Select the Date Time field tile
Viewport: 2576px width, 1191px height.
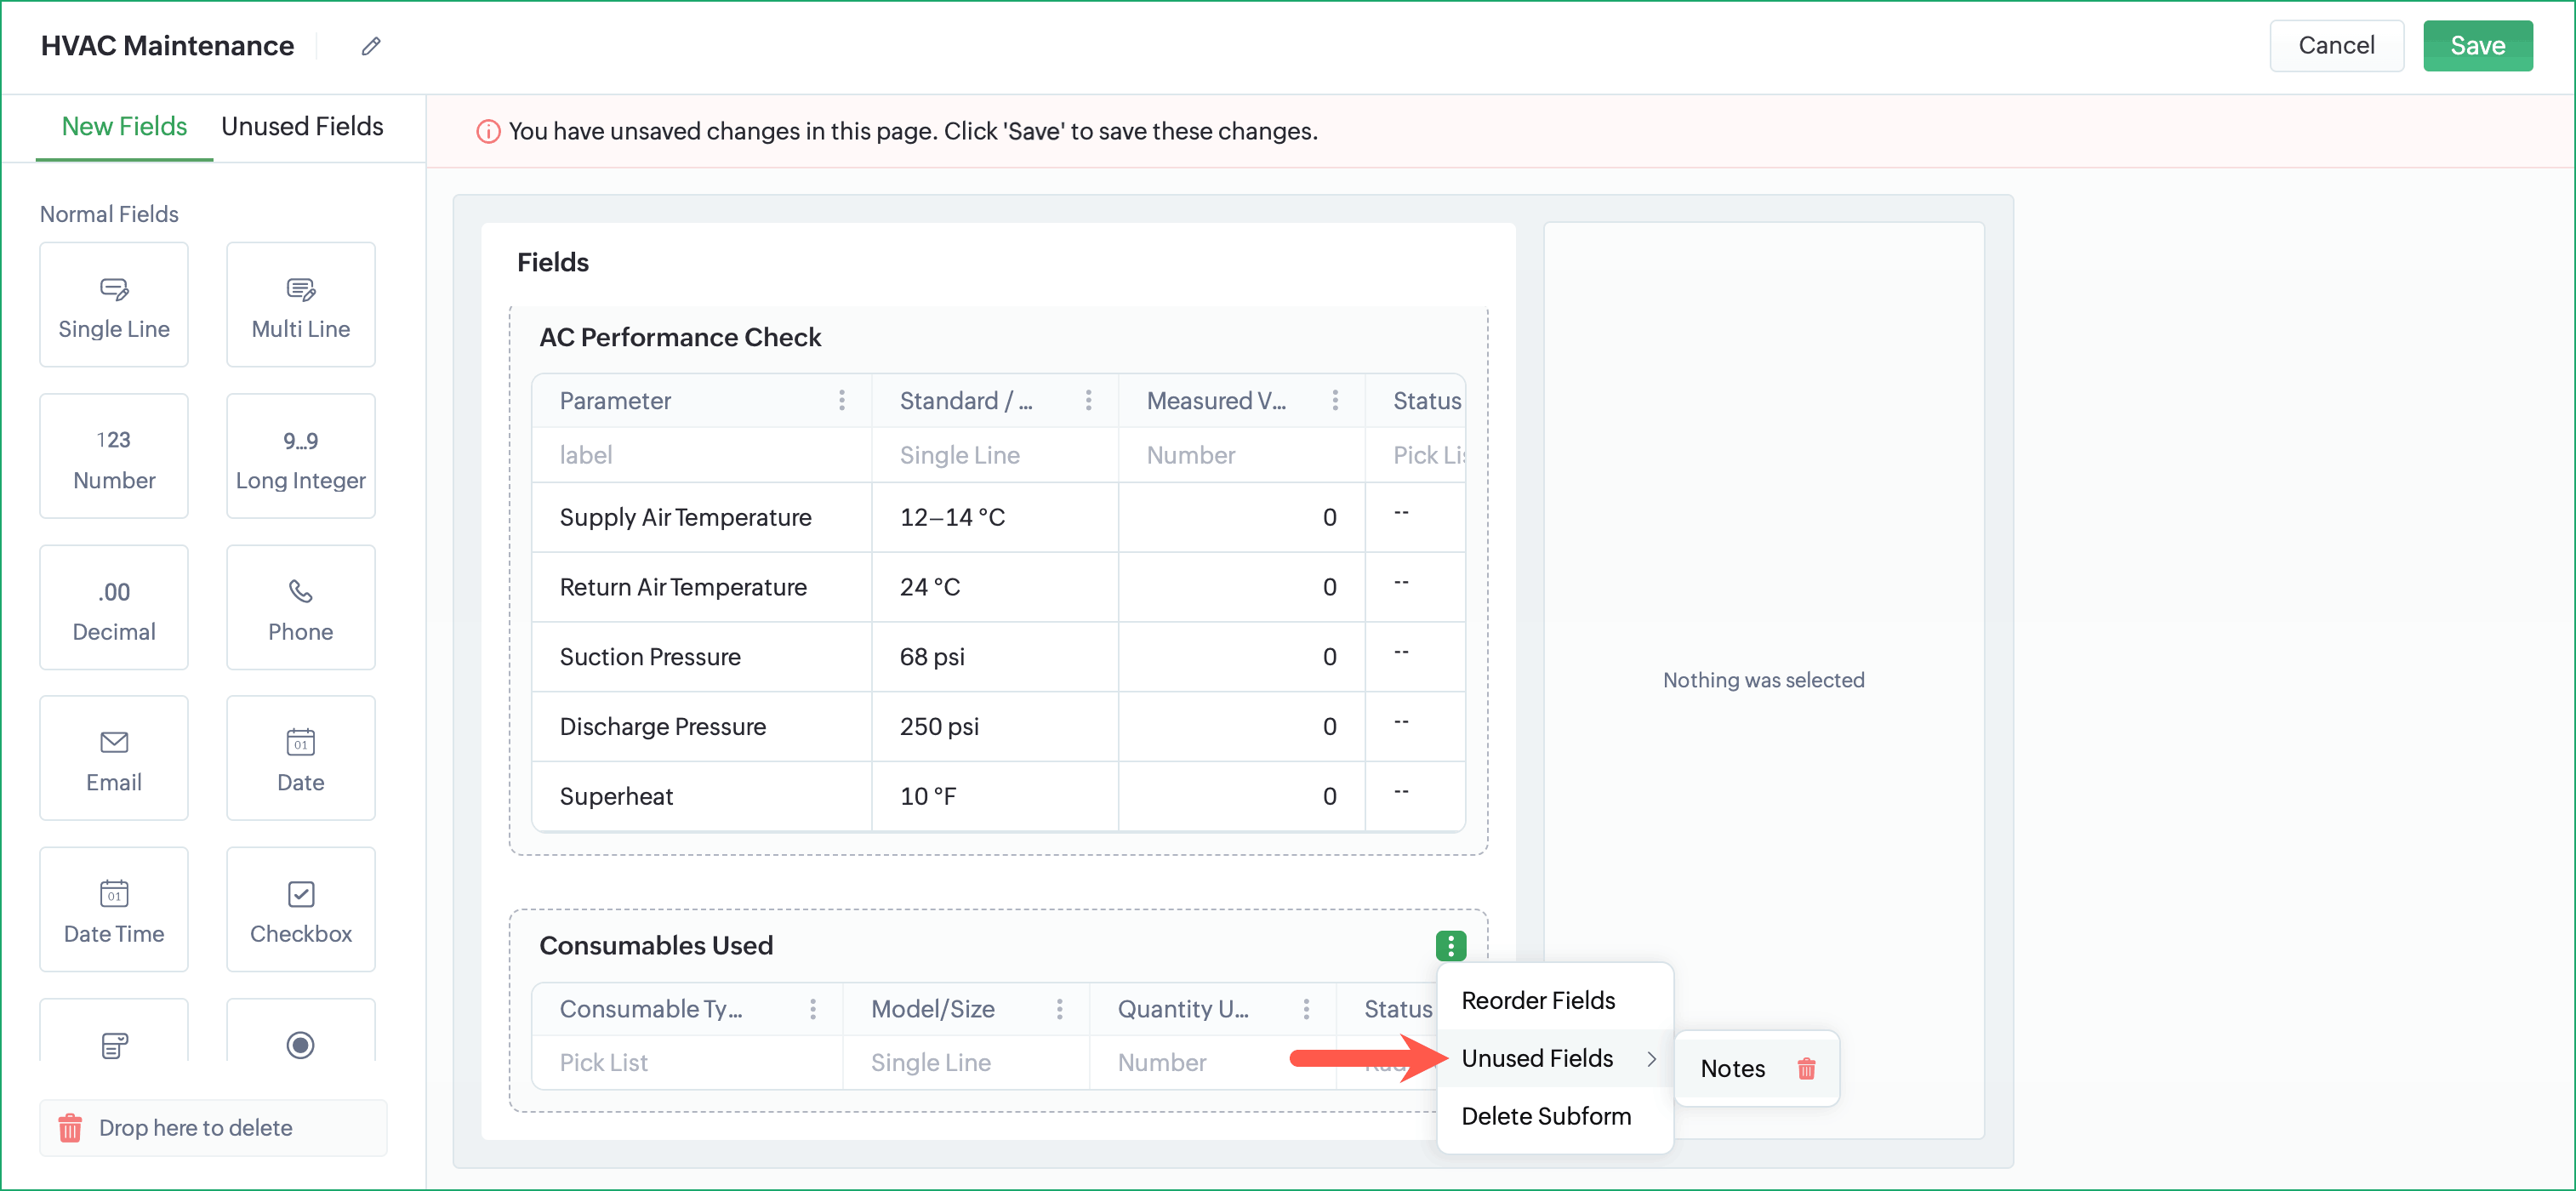pos(114,909)
